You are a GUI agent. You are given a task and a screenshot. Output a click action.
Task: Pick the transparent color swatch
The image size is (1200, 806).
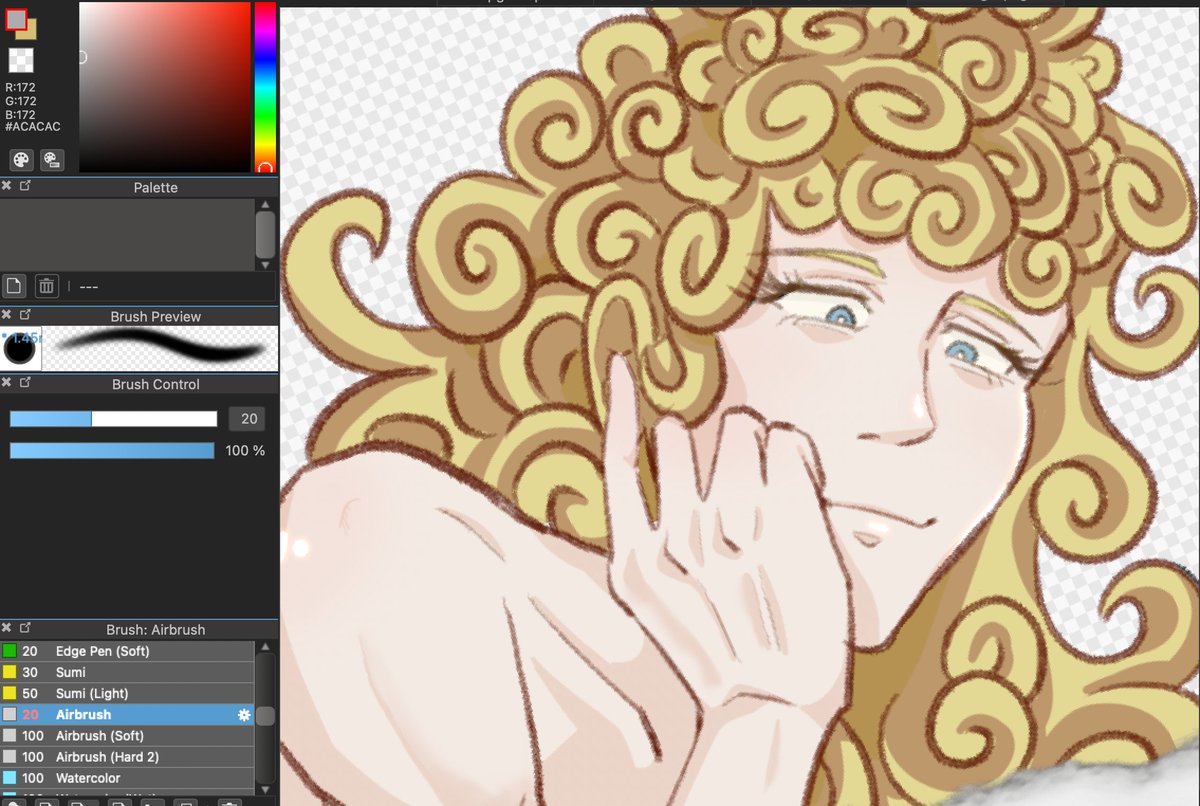tap(21, 60)
